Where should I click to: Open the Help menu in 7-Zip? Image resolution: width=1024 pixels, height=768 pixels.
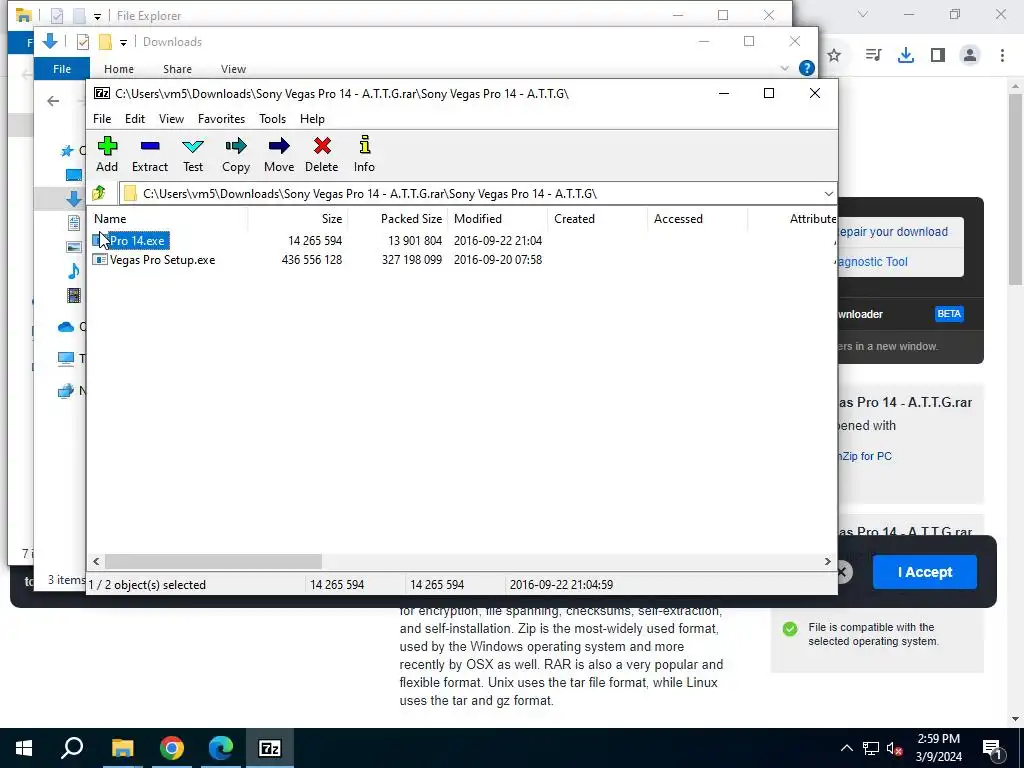click(x=312, y=119)
